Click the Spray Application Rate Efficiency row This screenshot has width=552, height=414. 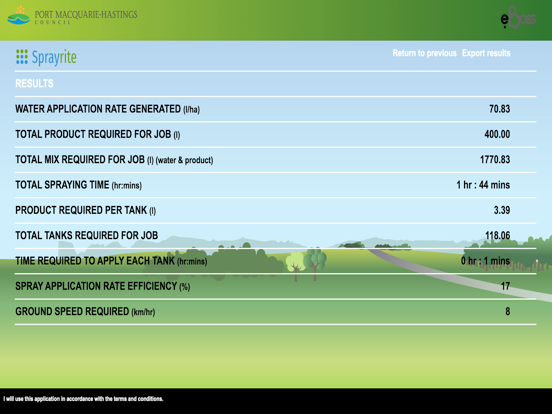tap(275, 286)
